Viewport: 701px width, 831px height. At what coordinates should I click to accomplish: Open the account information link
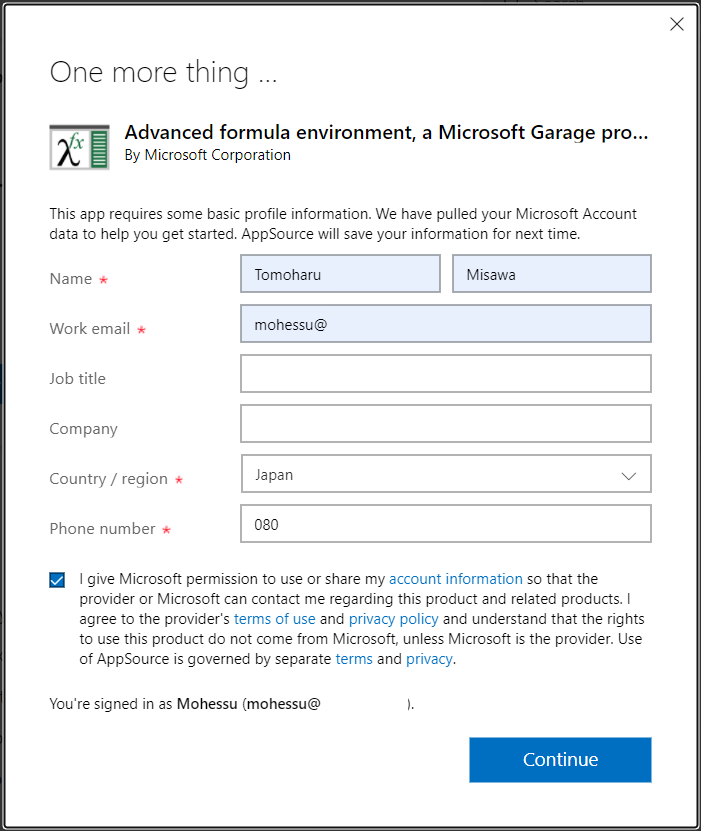pos(456,579)
